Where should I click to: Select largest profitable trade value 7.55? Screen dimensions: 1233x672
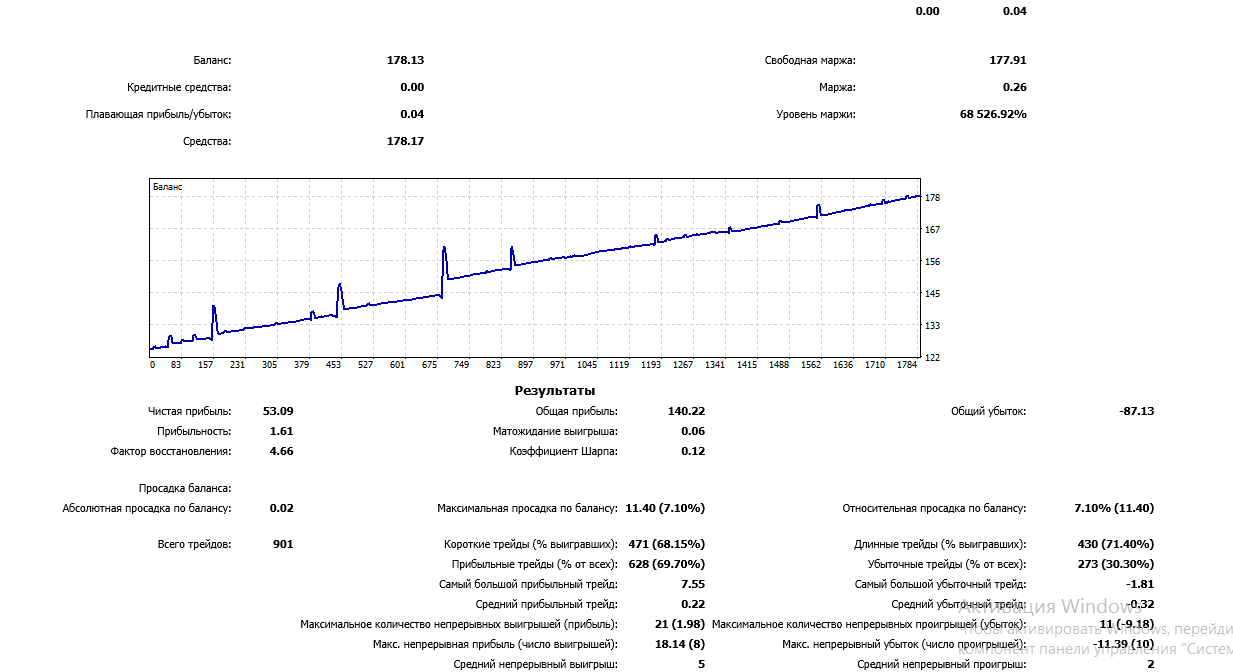[693, 584]
